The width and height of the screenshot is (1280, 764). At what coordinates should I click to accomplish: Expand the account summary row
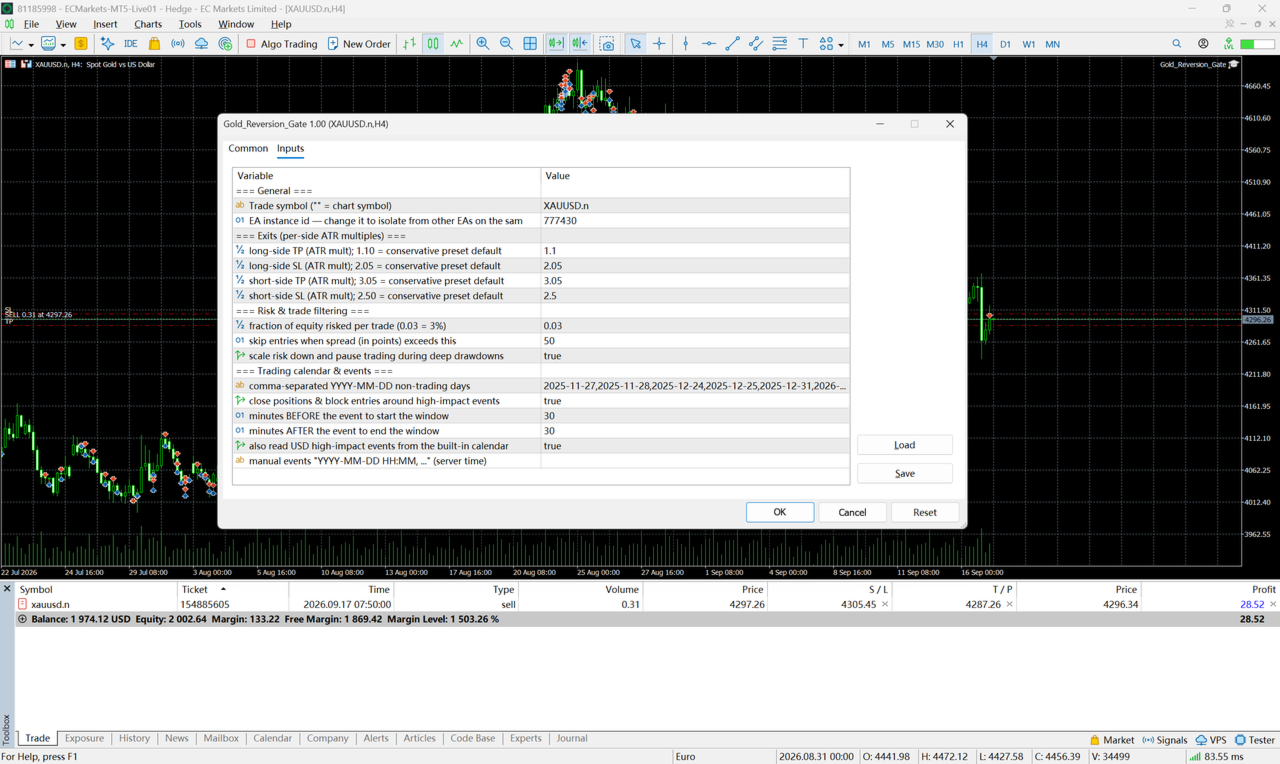(22, 619)
